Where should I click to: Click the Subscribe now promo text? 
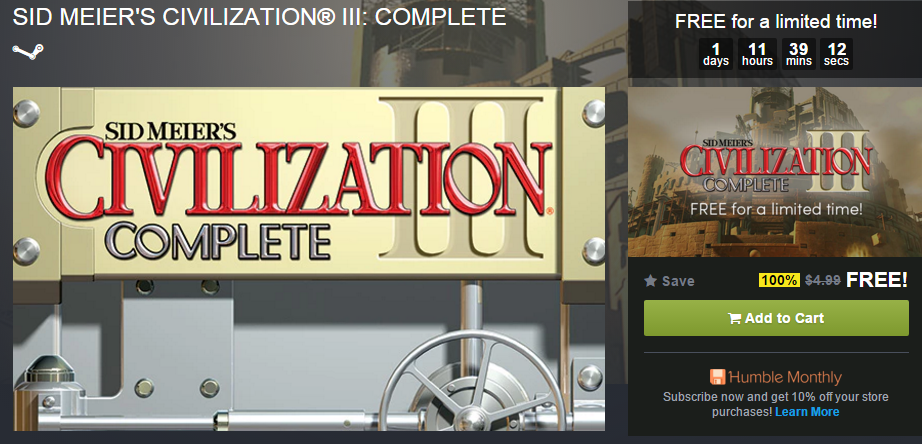pyautogui.click(x=776, y=404)
